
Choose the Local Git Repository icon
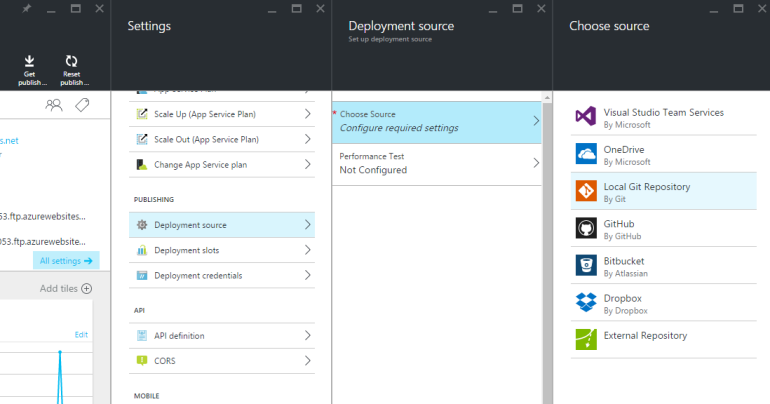(x=586, y=192)
